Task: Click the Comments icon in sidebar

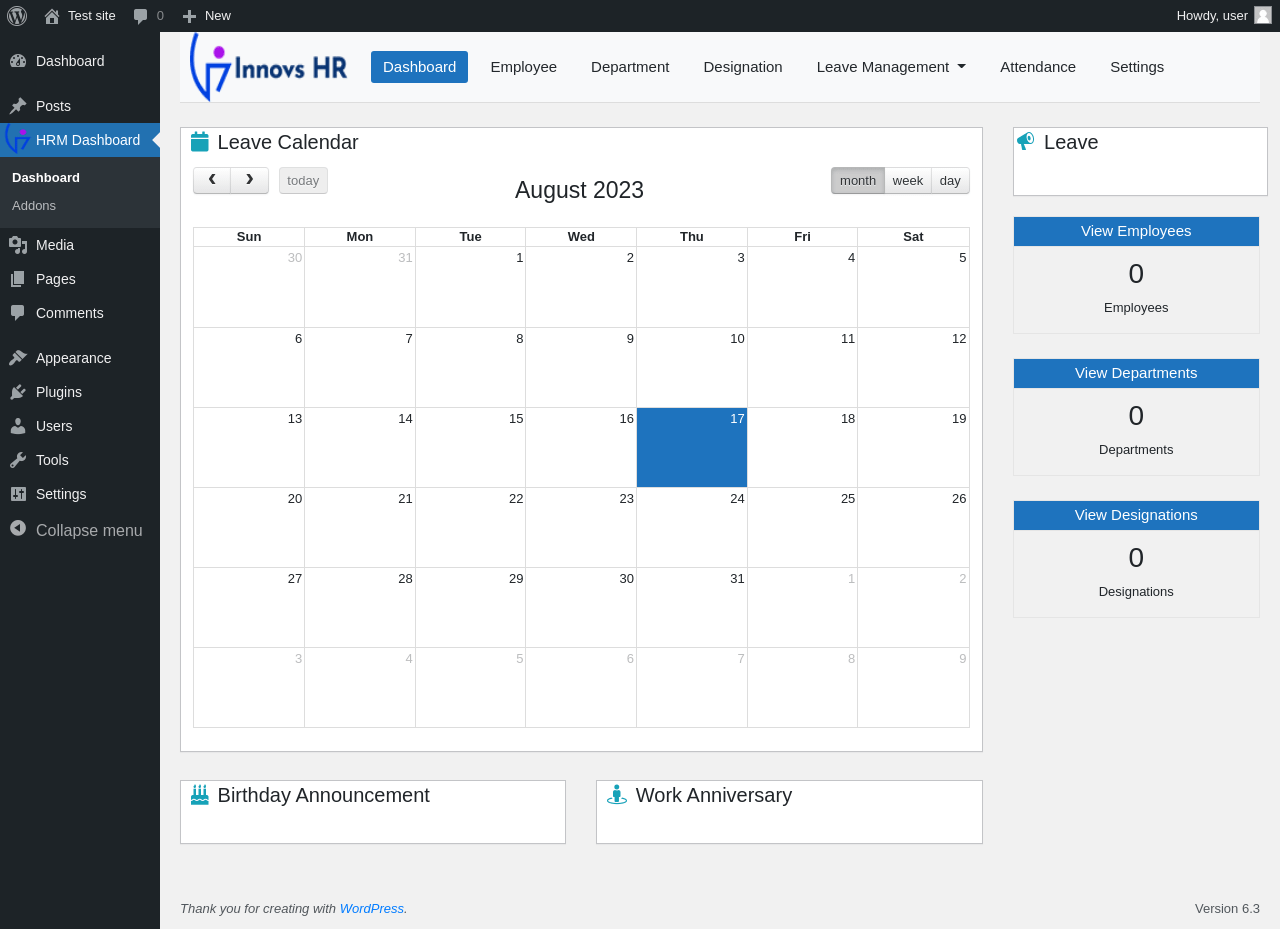Action: click(18, 313)
